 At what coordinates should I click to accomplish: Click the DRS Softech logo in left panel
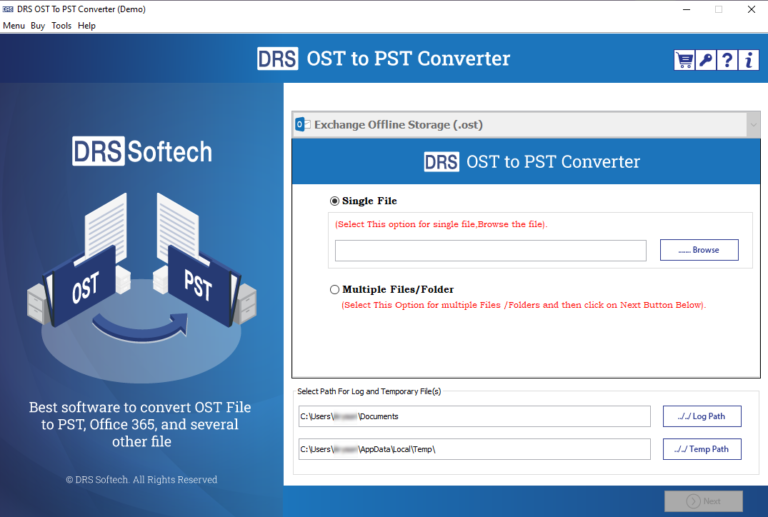click(x=142, y=151)
